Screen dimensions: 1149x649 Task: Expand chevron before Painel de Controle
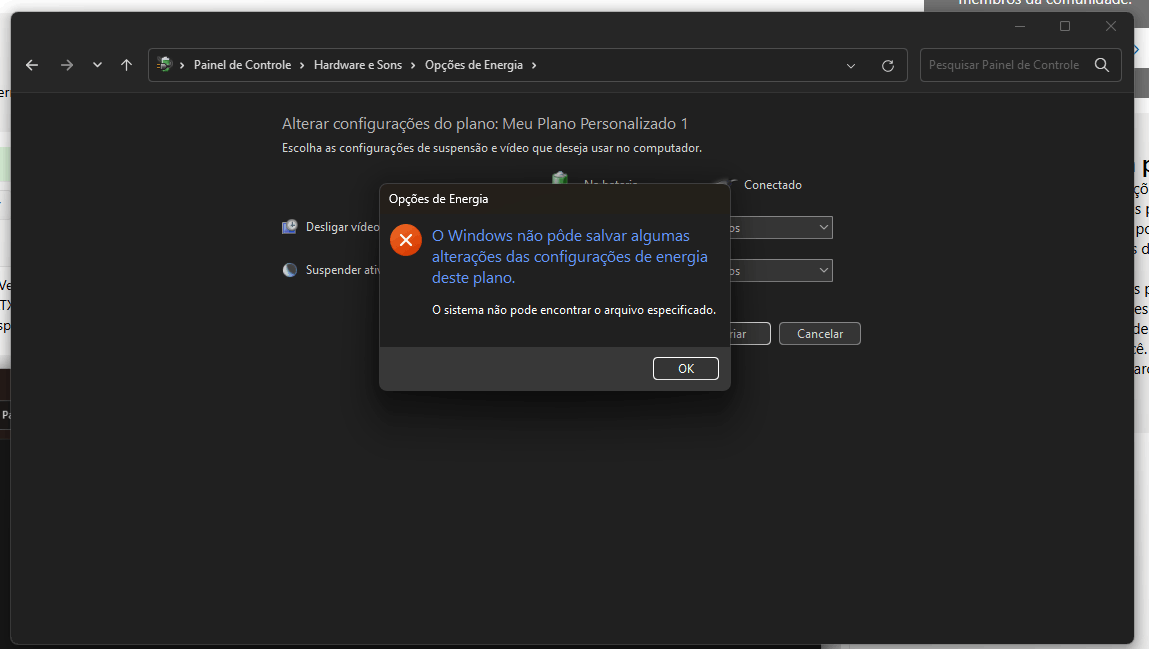coord(182,65)
